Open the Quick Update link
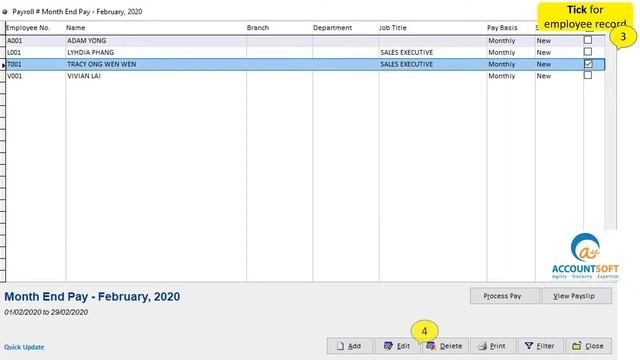The height and width of the screenshot is (360, 640). point(24,347)
